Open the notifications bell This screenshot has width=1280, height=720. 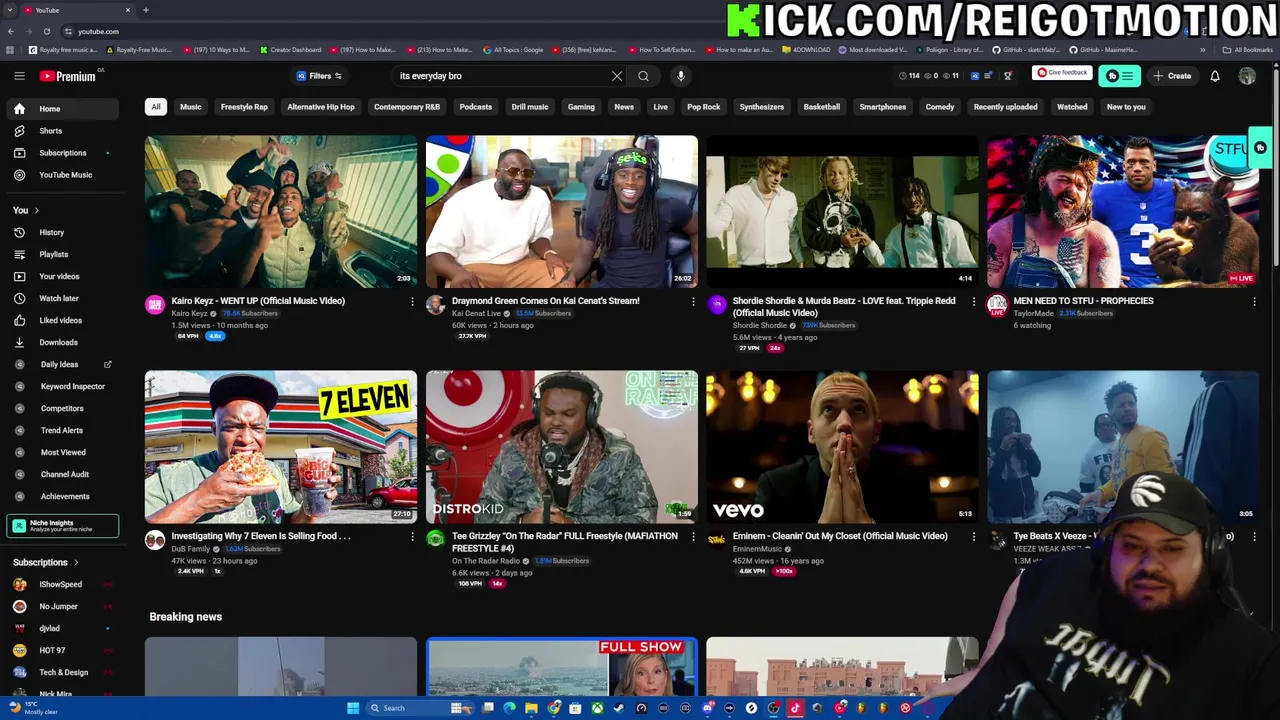1215,76
